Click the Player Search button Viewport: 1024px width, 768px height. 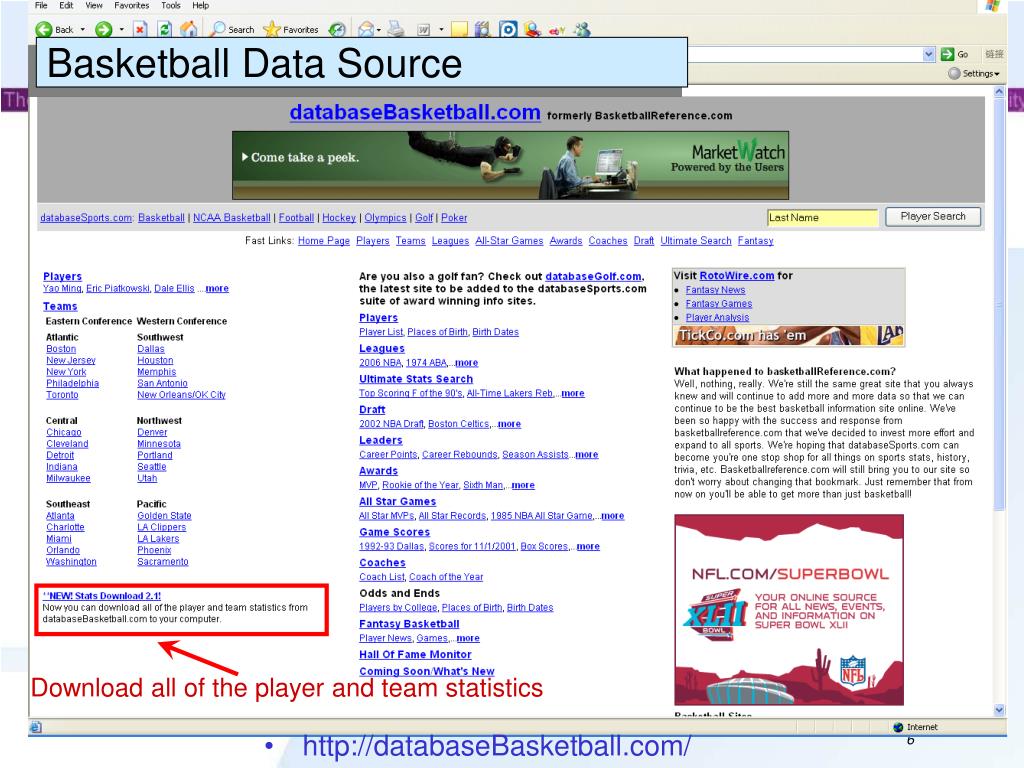(x=933, y=217)
